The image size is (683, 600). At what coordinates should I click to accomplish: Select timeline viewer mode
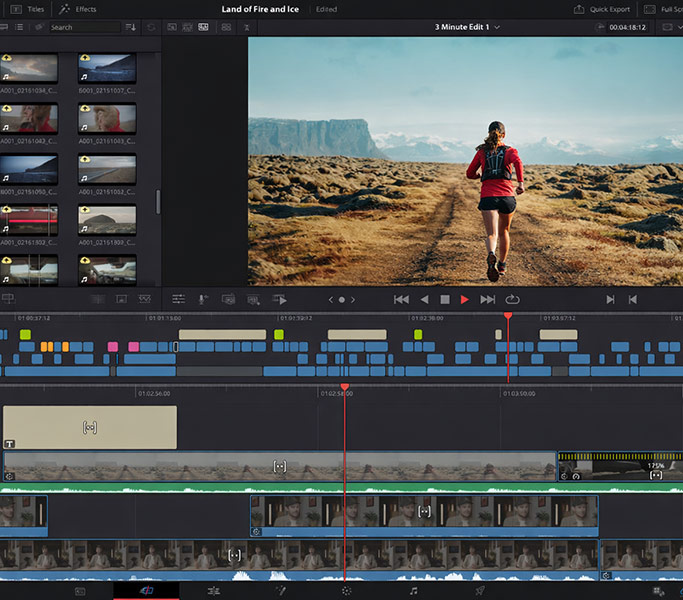click(x=203, y=27)
